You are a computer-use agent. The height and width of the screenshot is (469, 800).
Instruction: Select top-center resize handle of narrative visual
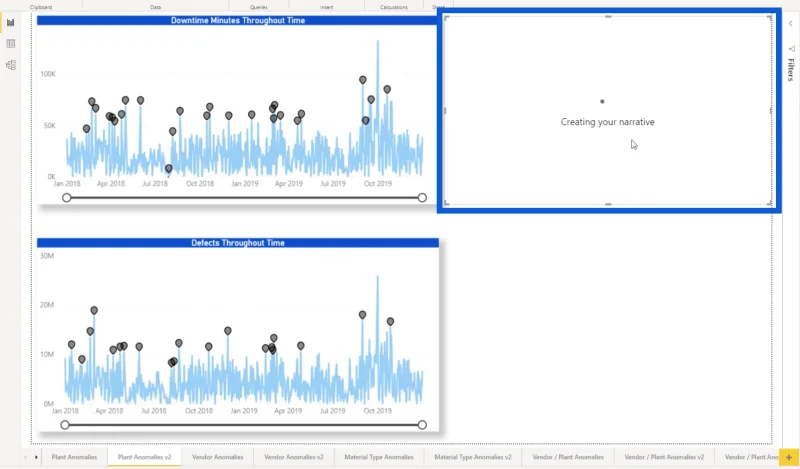(608, 17)
